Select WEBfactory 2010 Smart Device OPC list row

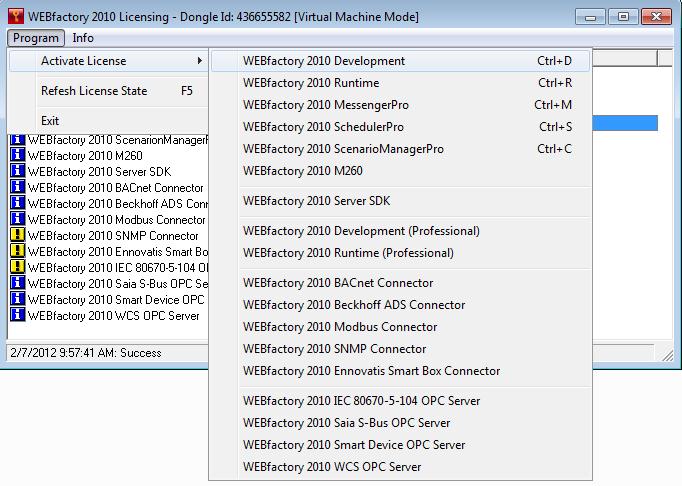click(x=116, y=300)
